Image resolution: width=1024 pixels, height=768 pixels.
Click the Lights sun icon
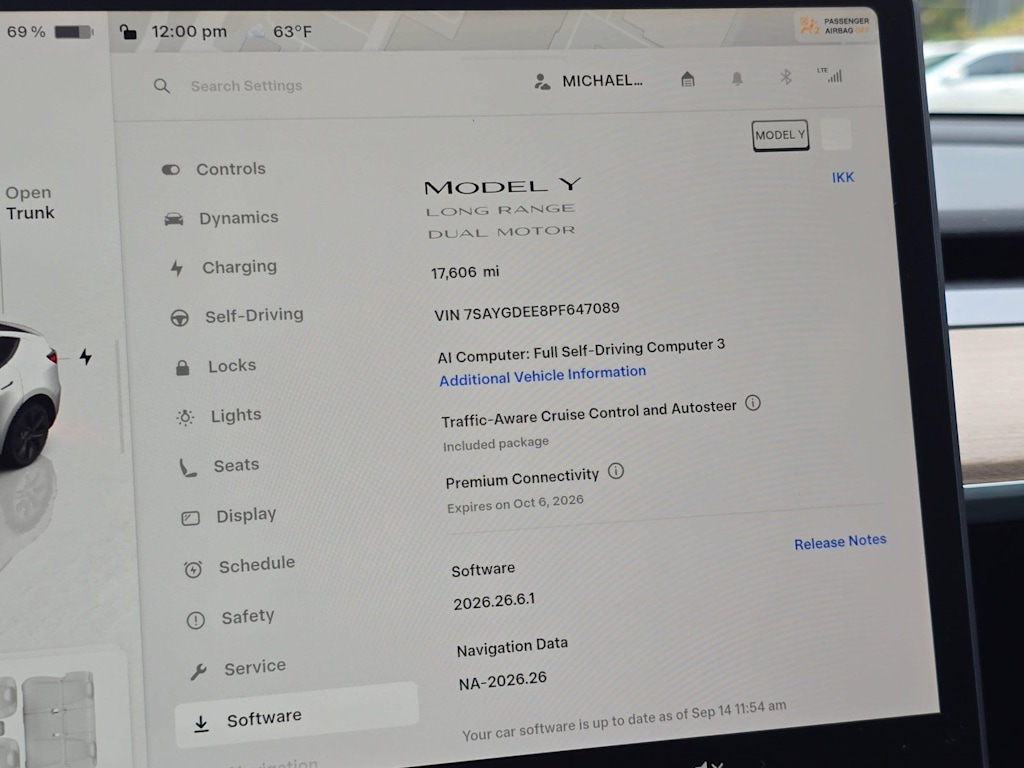pos(185,417)
